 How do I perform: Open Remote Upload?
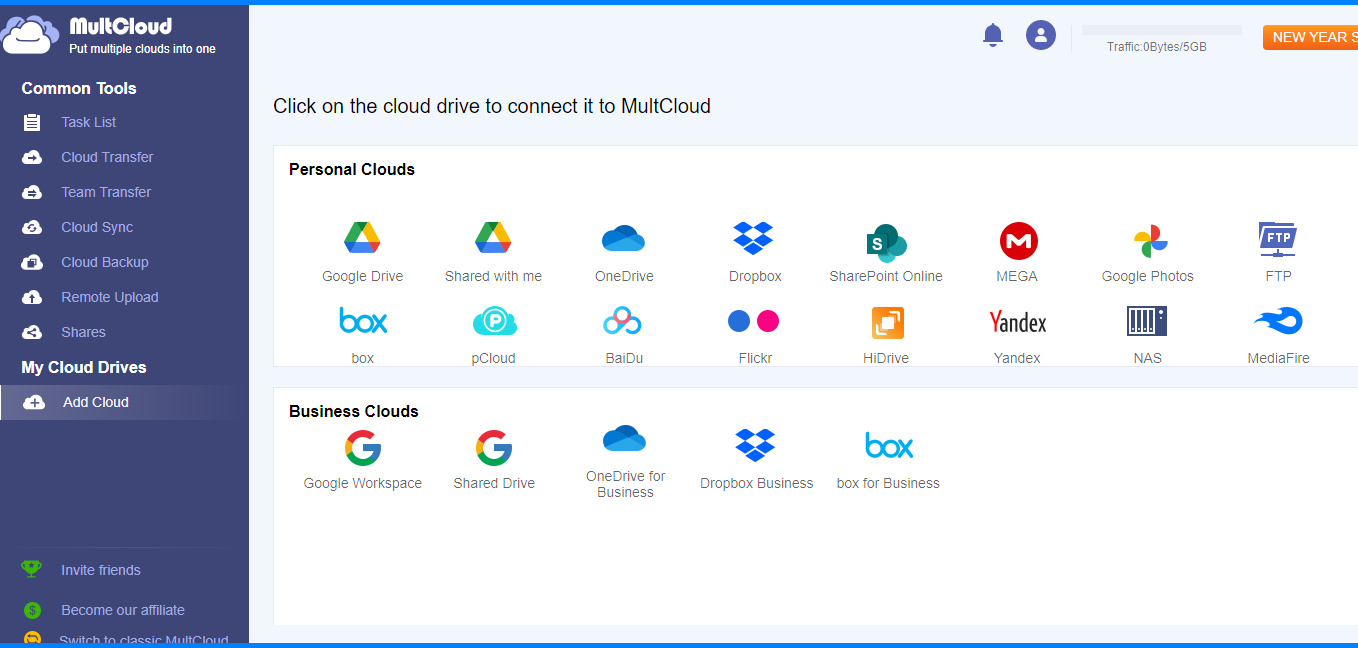click(x=110, y=297)
